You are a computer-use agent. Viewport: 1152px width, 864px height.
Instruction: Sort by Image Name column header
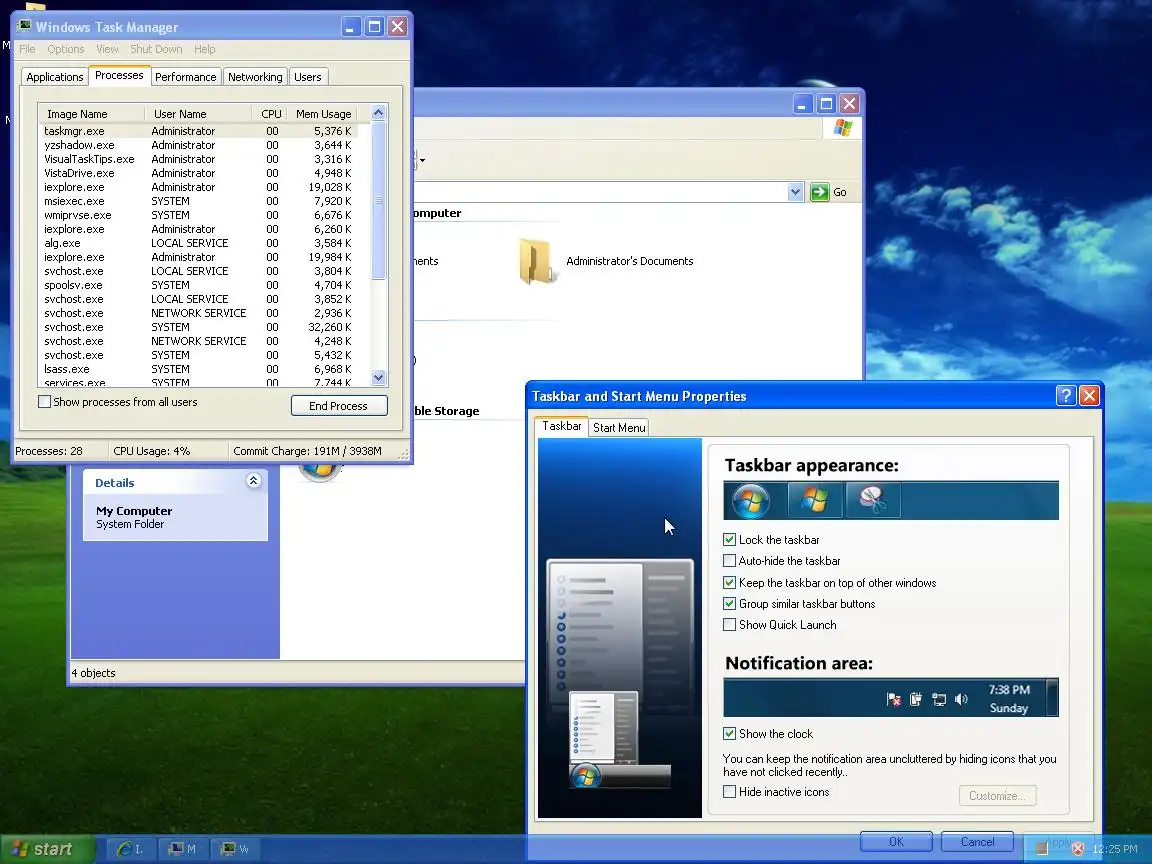point(92,114)
